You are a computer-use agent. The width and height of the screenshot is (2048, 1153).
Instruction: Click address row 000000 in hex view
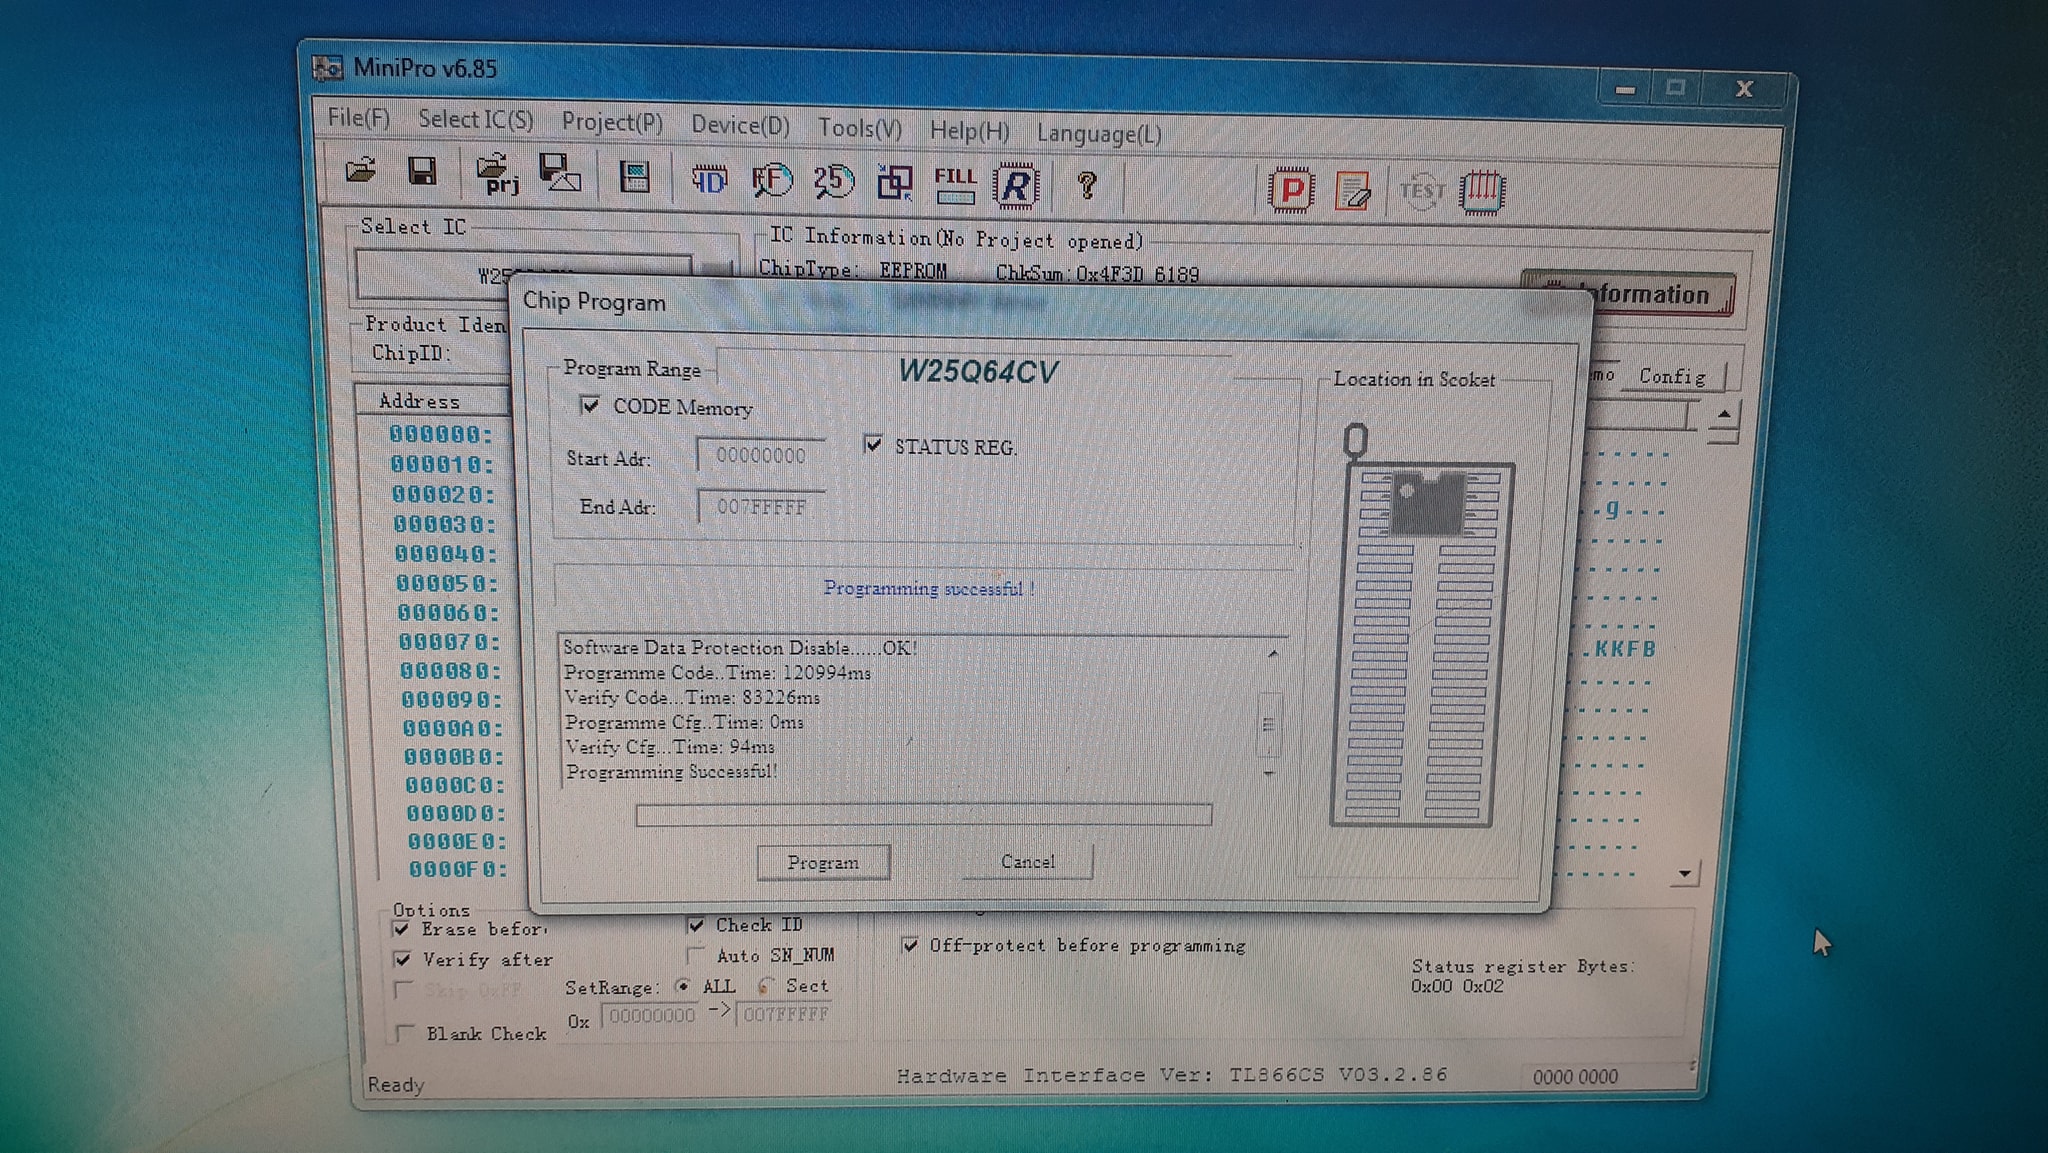click(x=441, y=435)
